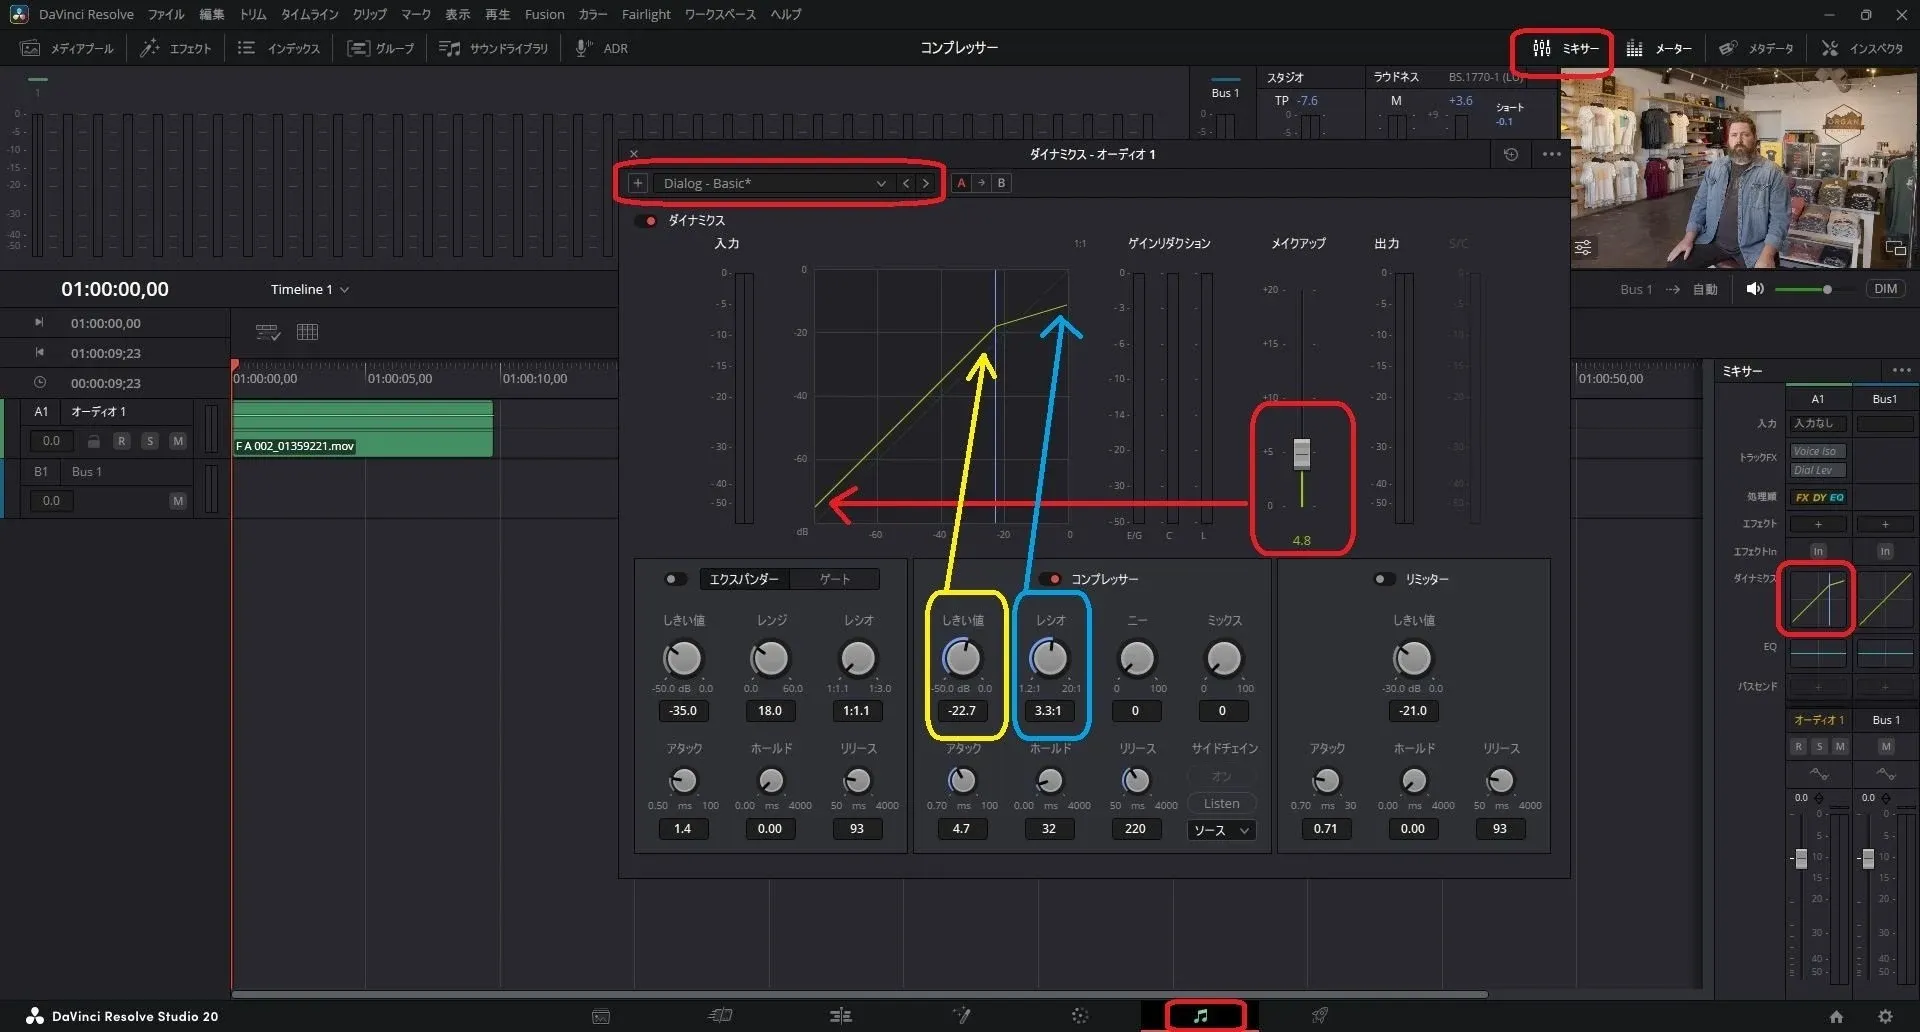Screen dimensions: 1920x1032
Task: Open the メタデータ panel
Action: click(1756, 48)
